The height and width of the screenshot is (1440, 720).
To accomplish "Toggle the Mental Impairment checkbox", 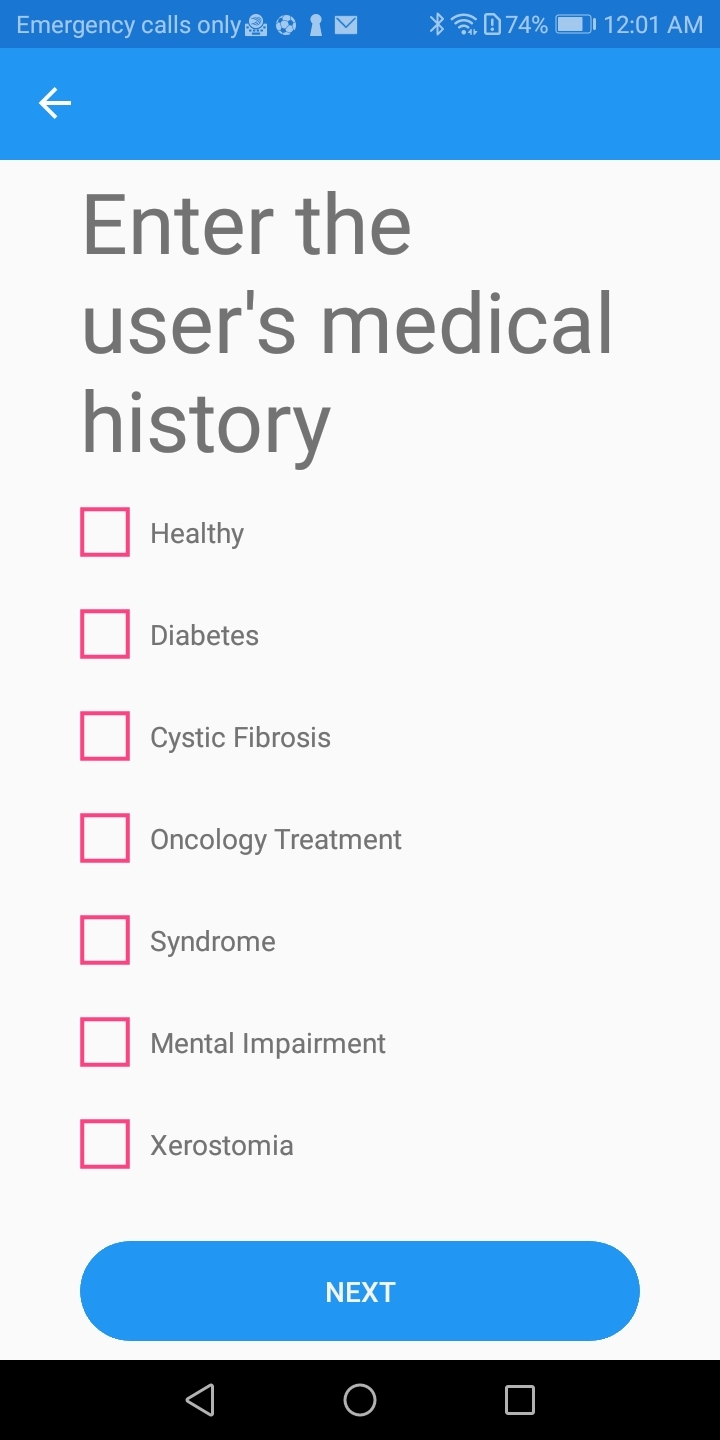I will tap(105, 1042).
